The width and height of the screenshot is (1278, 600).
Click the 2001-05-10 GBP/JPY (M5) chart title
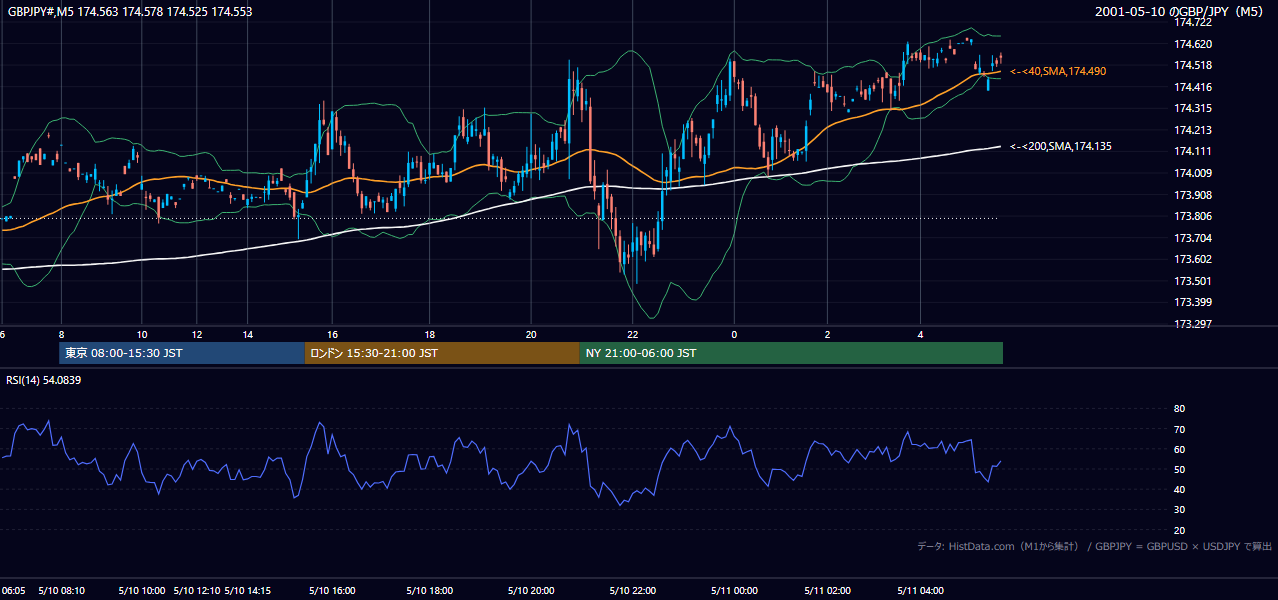click(1180, 12)
